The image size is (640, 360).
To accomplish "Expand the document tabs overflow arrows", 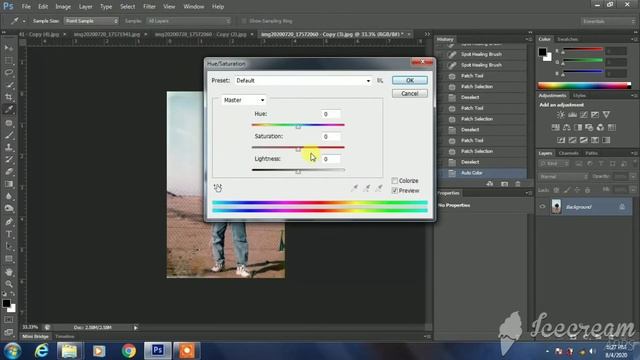I will tap(427, 34).
